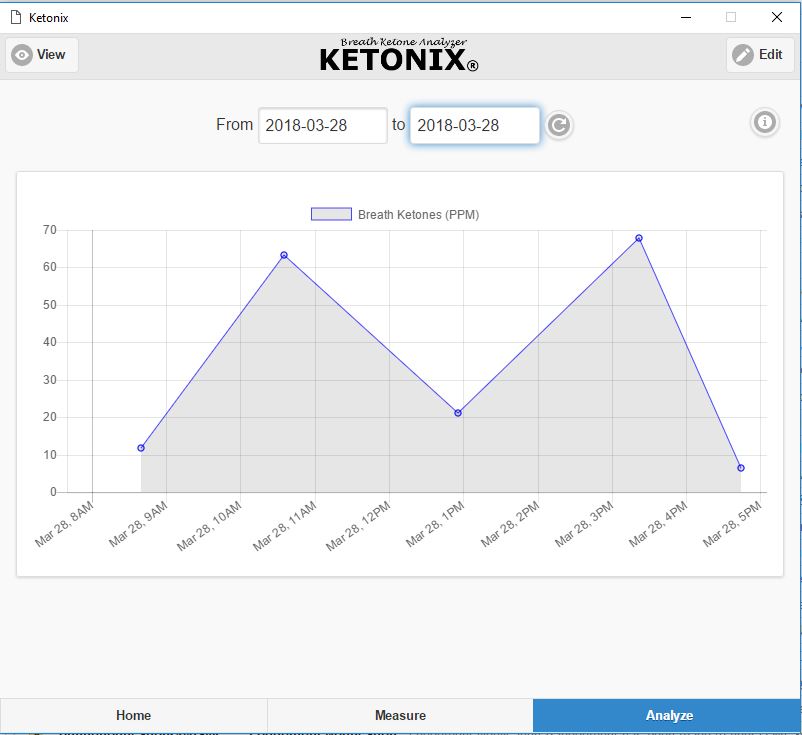The image size is (802, 735).
Task: Maximize the Ketonix window
Action: pos(731,17)
